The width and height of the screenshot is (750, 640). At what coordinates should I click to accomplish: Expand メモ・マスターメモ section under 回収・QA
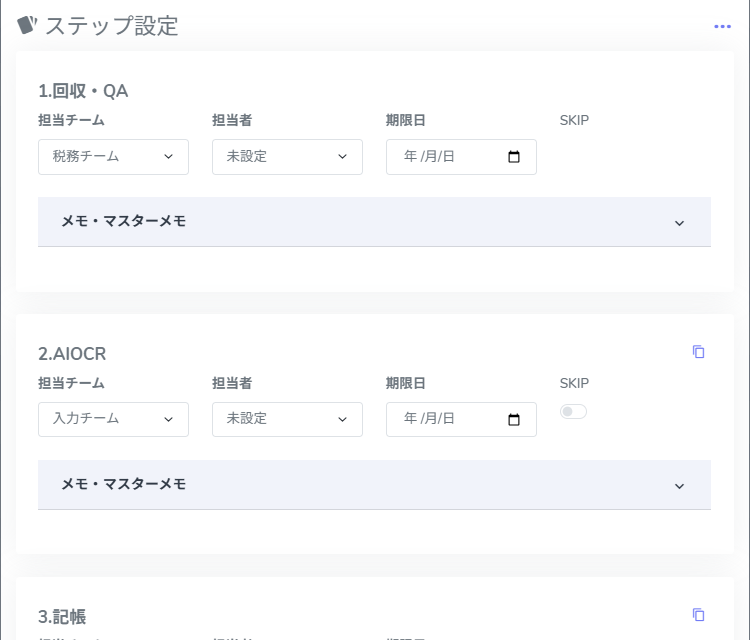coord(374,222)
